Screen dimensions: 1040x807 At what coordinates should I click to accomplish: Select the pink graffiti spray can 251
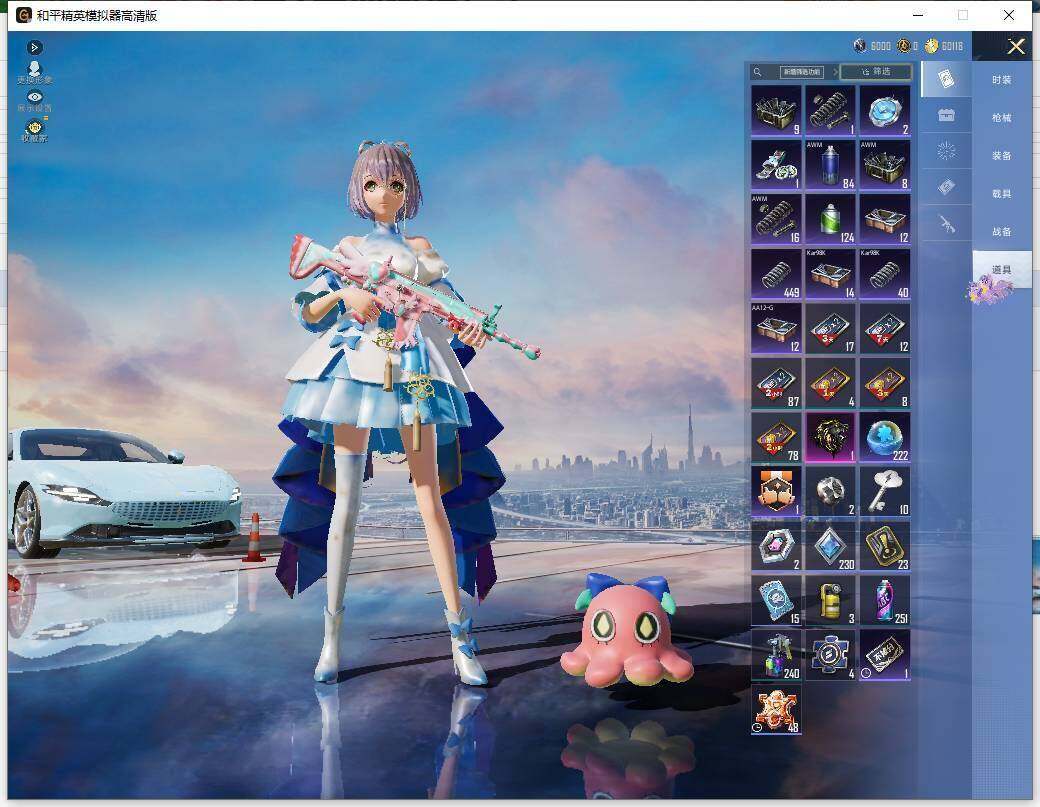(x=885, y=601)
